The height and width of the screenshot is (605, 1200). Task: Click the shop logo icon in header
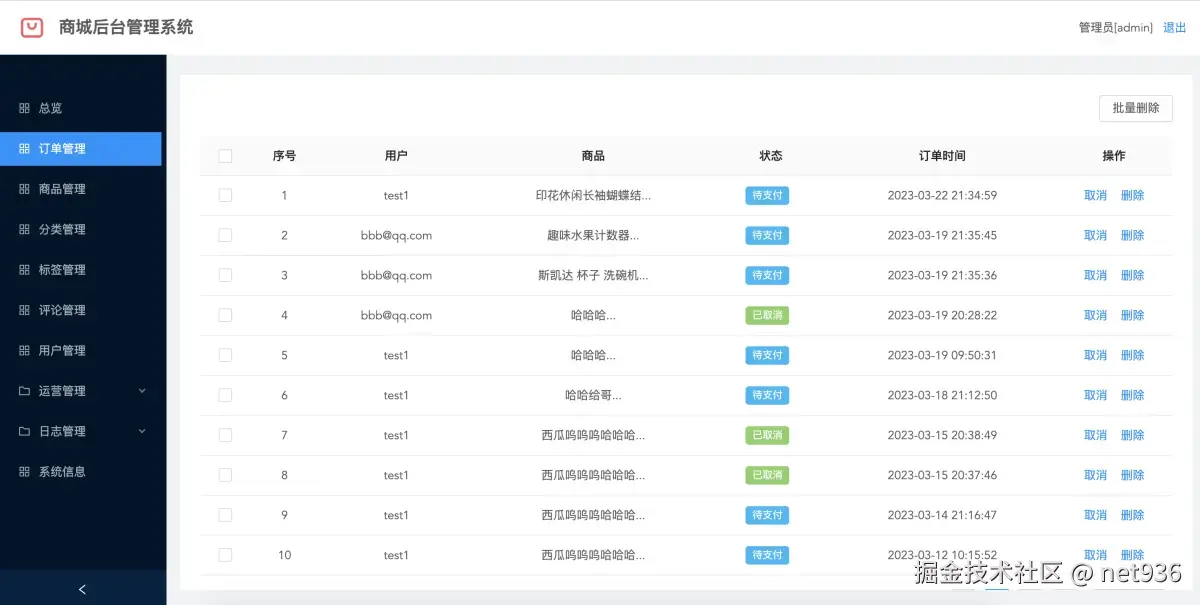coord(32,28)
